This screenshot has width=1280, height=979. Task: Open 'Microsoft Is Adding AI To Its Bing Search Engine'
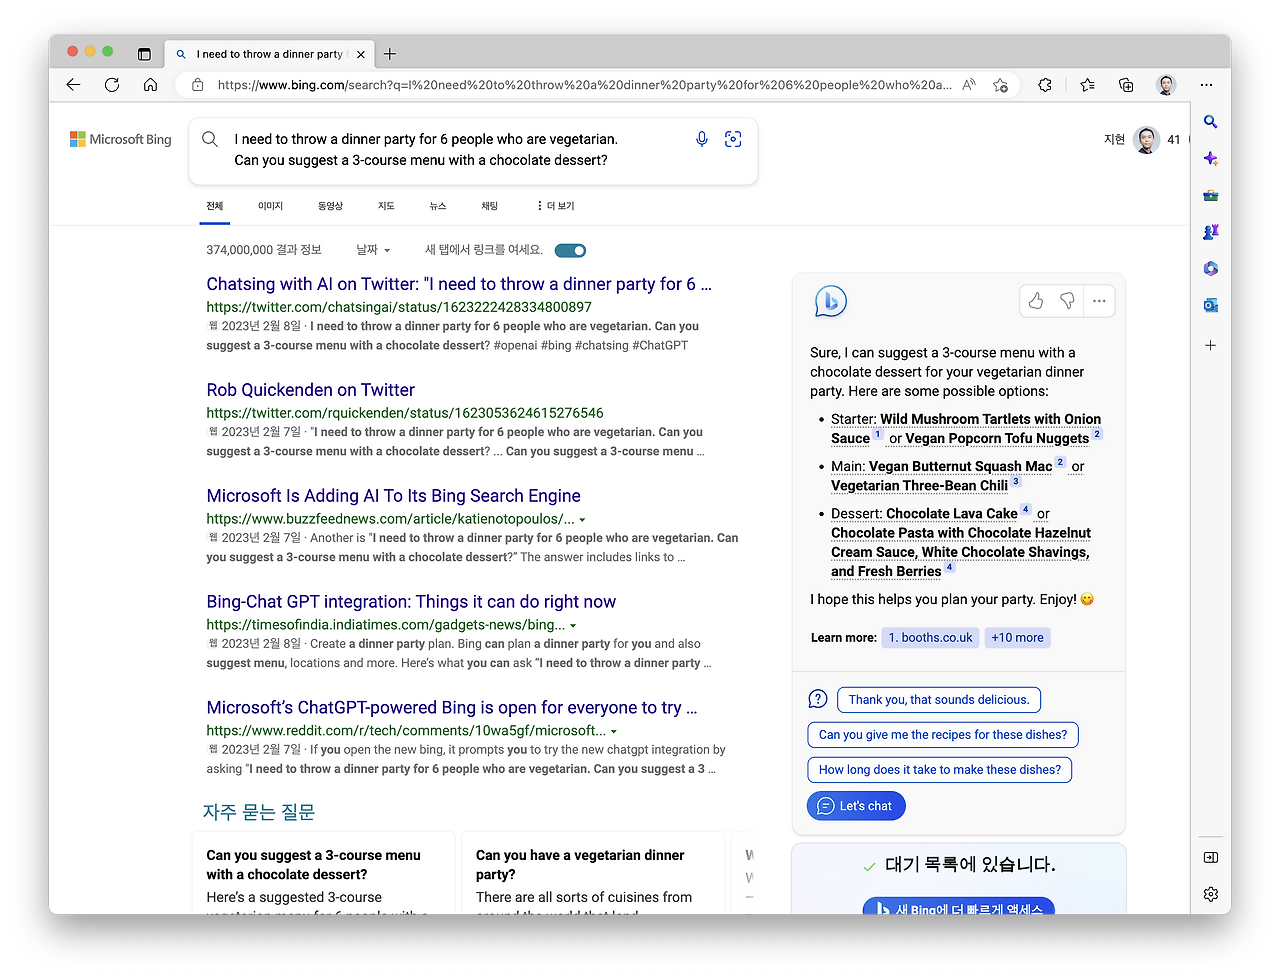[393, 496]
